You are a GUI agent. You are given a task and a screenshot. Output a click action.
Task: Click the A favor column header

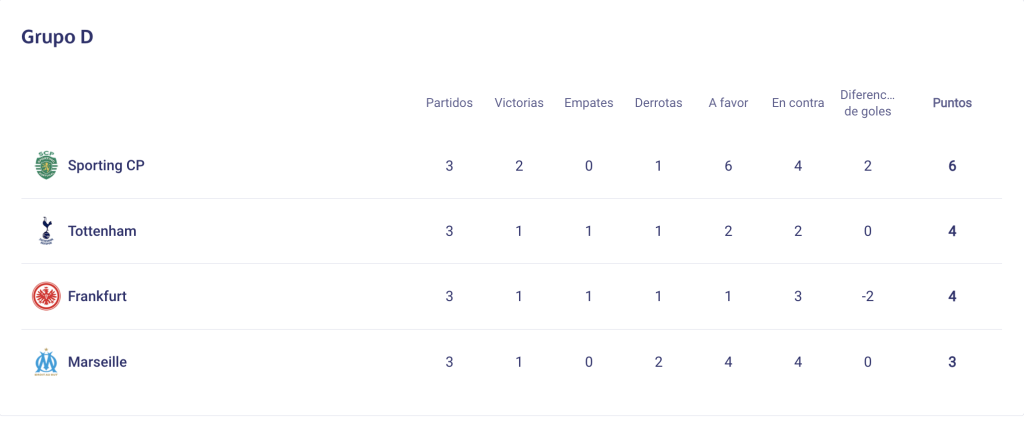728,103
